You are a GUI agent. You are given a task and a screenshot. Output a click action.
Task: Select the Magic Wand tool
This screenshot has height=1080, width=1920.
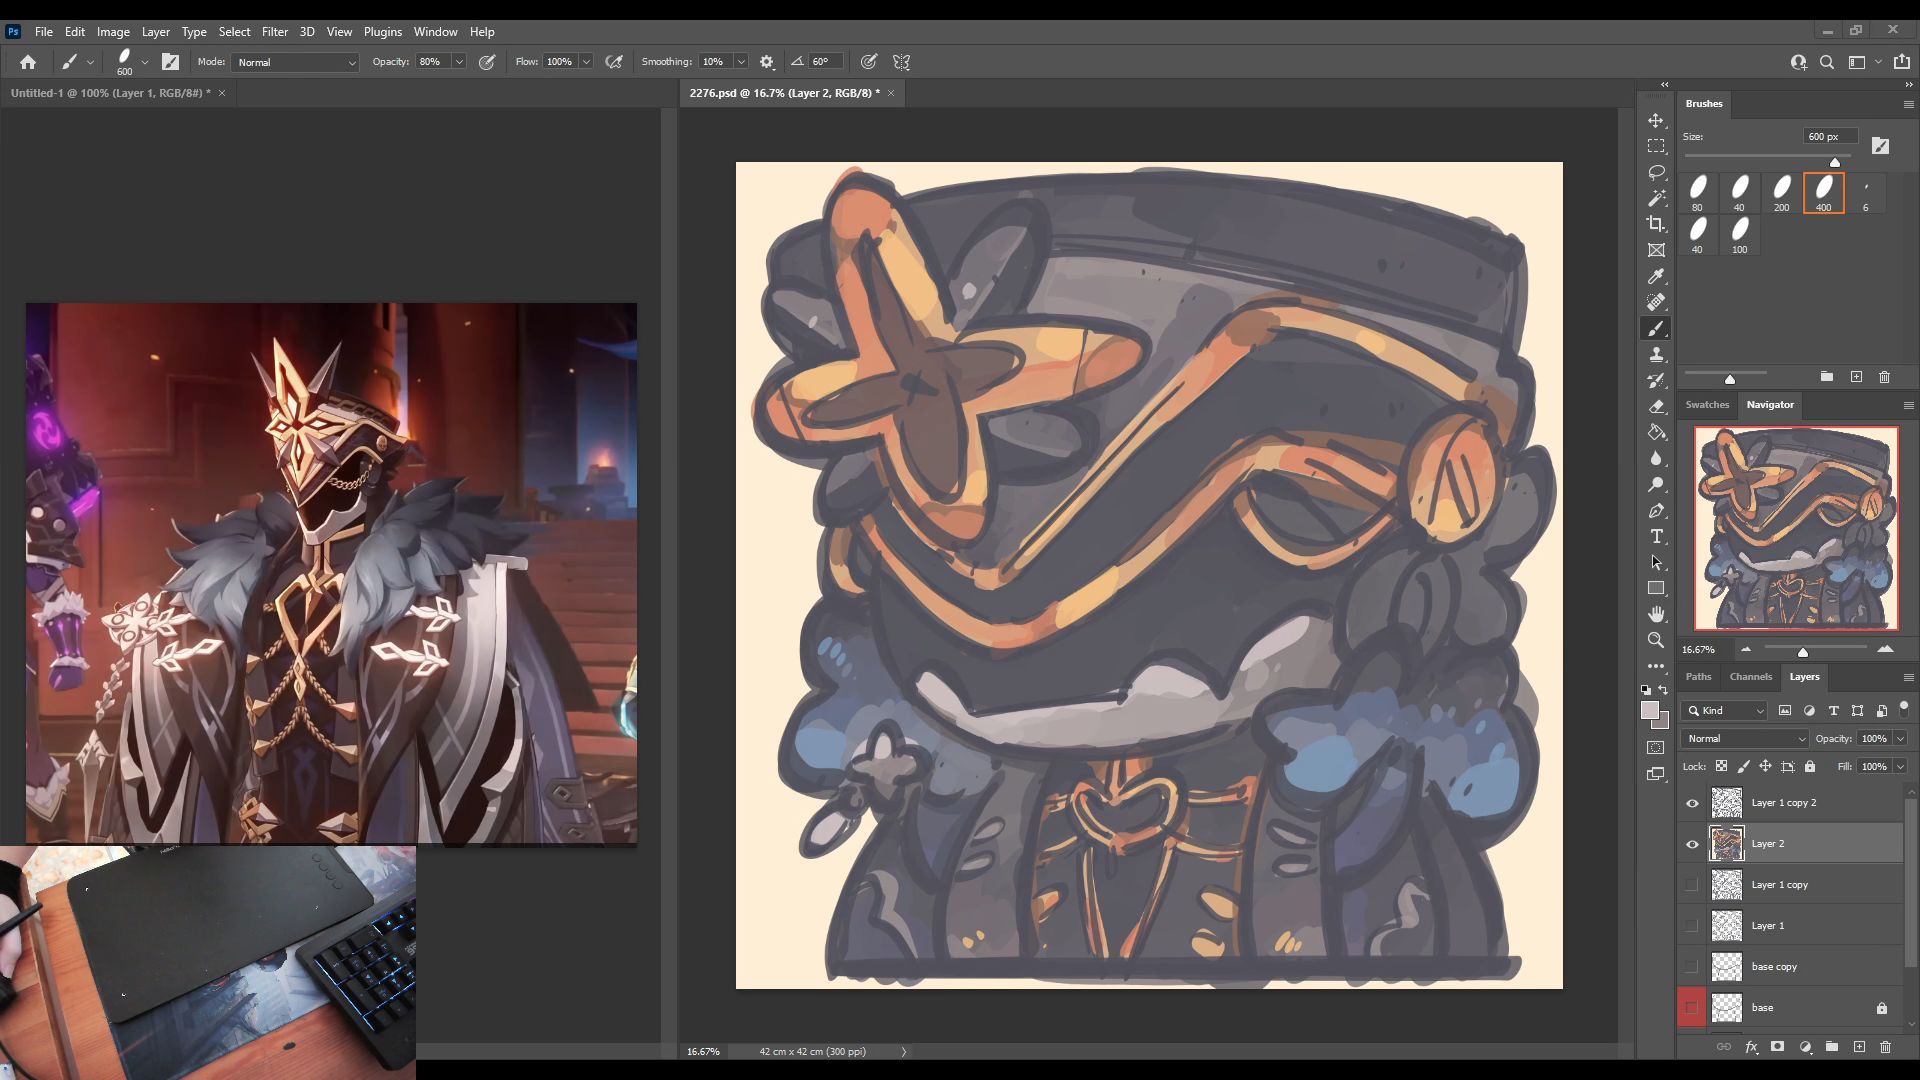point(1656,198)
